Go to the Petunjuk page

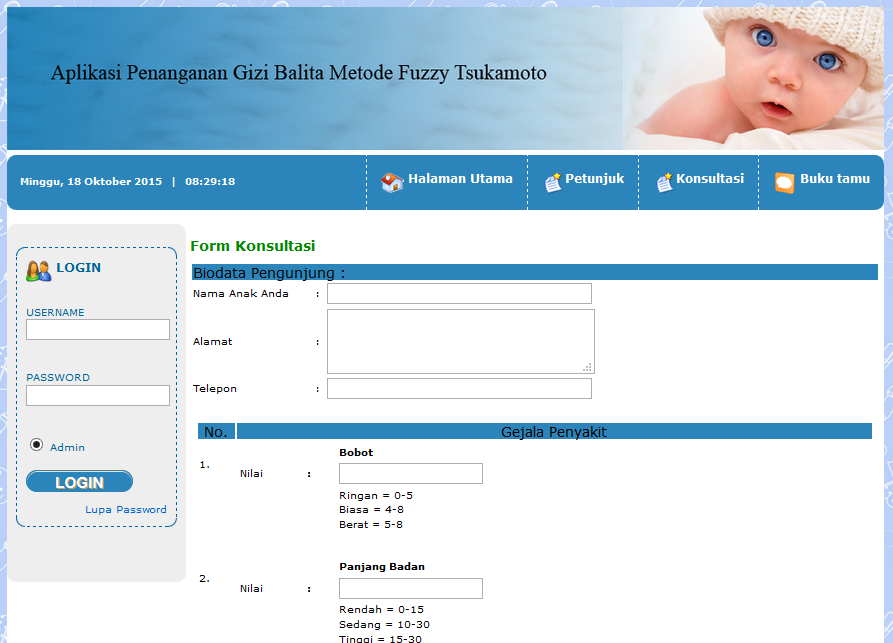(595, 179)
